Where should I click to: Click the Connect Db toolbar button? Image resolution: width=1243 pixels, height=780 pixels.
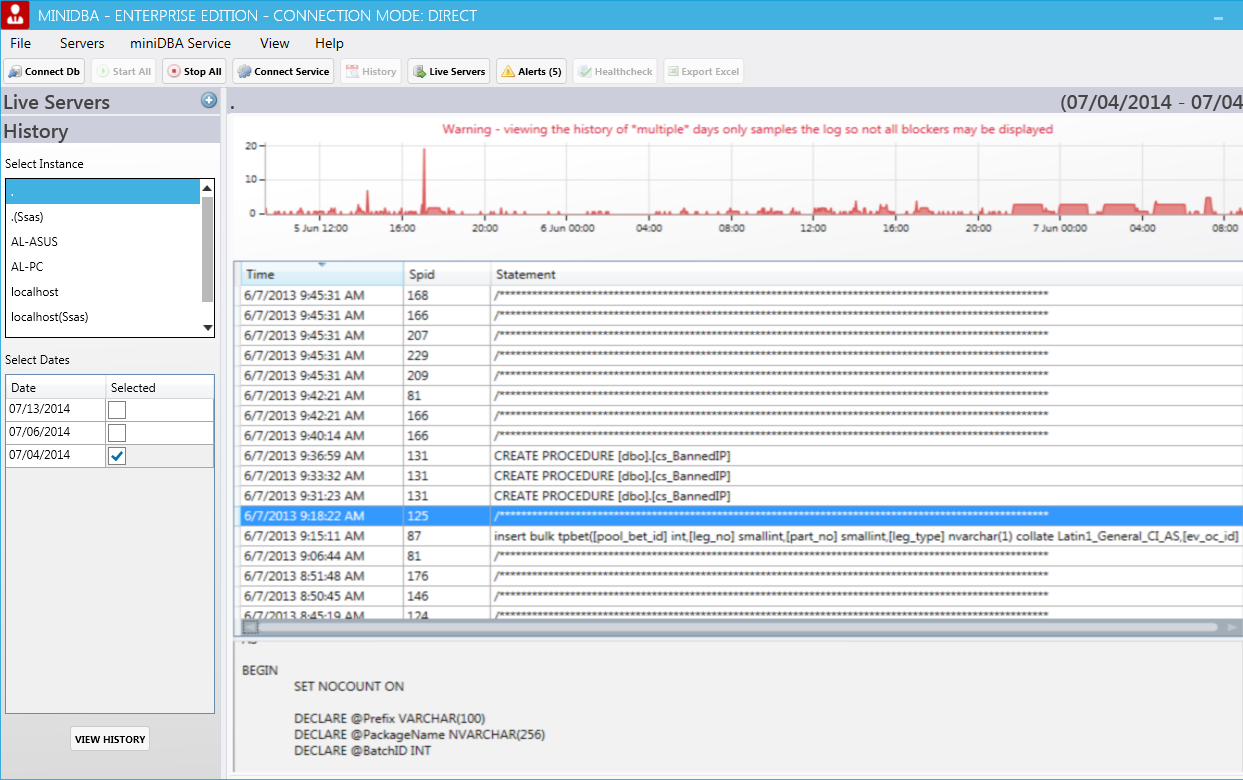(44, 72)
